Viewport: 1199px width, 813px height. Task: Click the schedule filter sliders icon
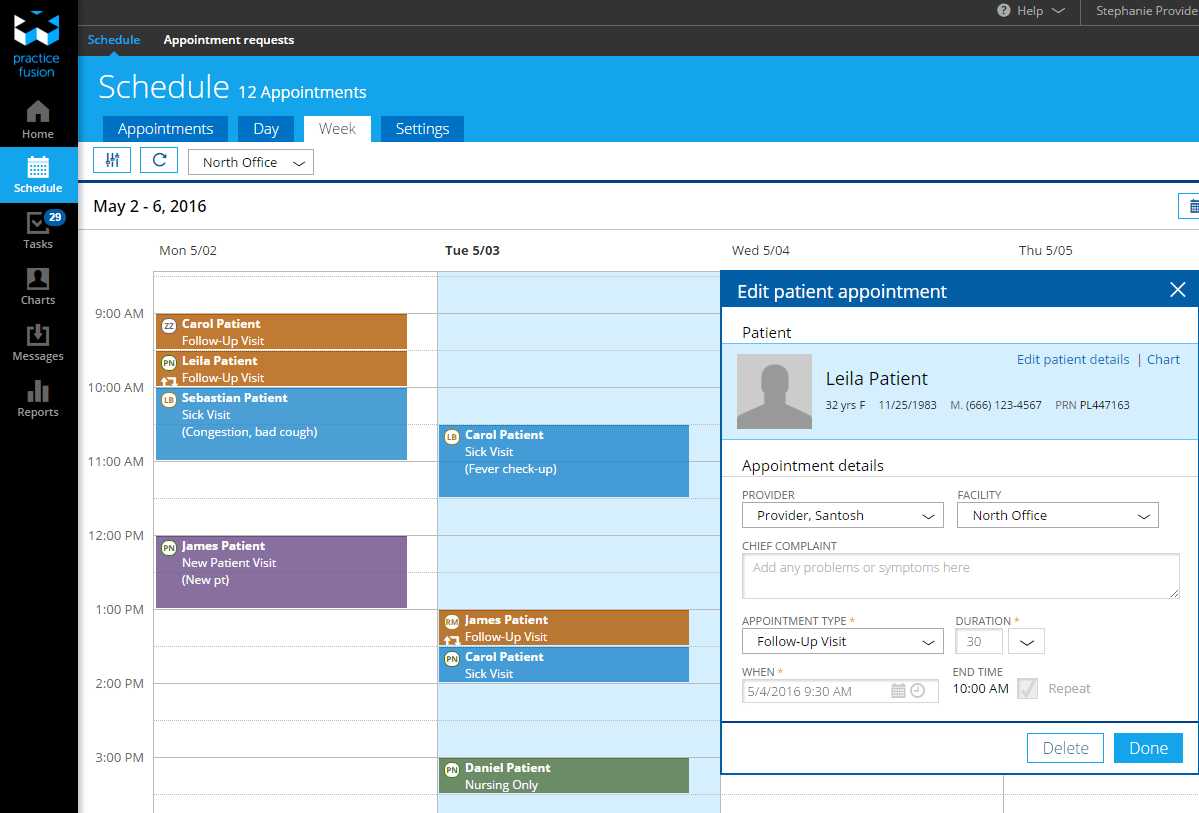112,161
